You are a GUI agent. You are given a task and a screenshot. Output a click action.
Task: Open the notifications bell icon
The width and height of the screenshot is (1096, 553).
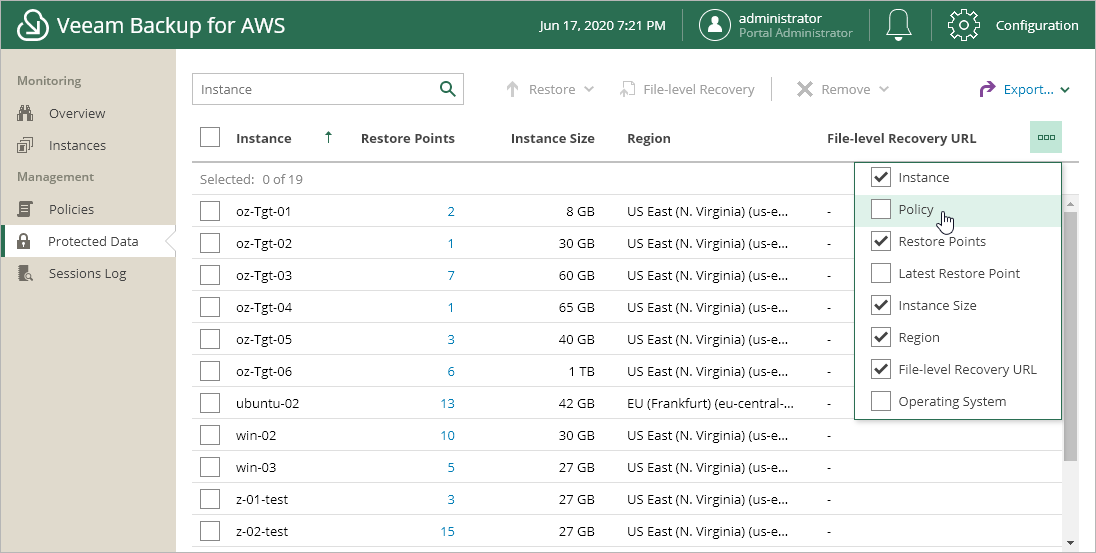pyautogui.click(x=899, y=25)
